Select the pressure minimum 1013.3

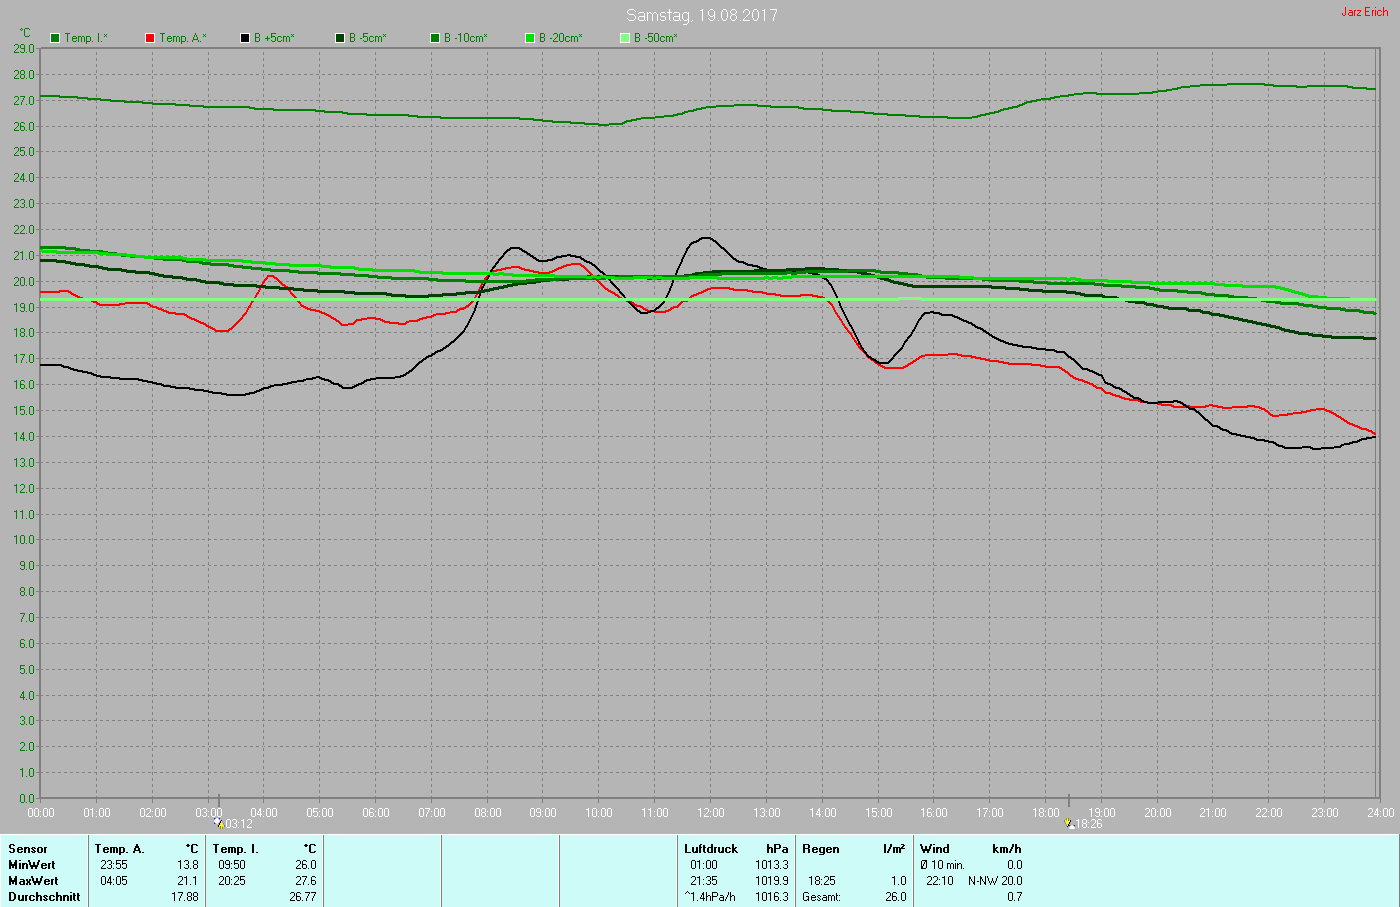772,865
